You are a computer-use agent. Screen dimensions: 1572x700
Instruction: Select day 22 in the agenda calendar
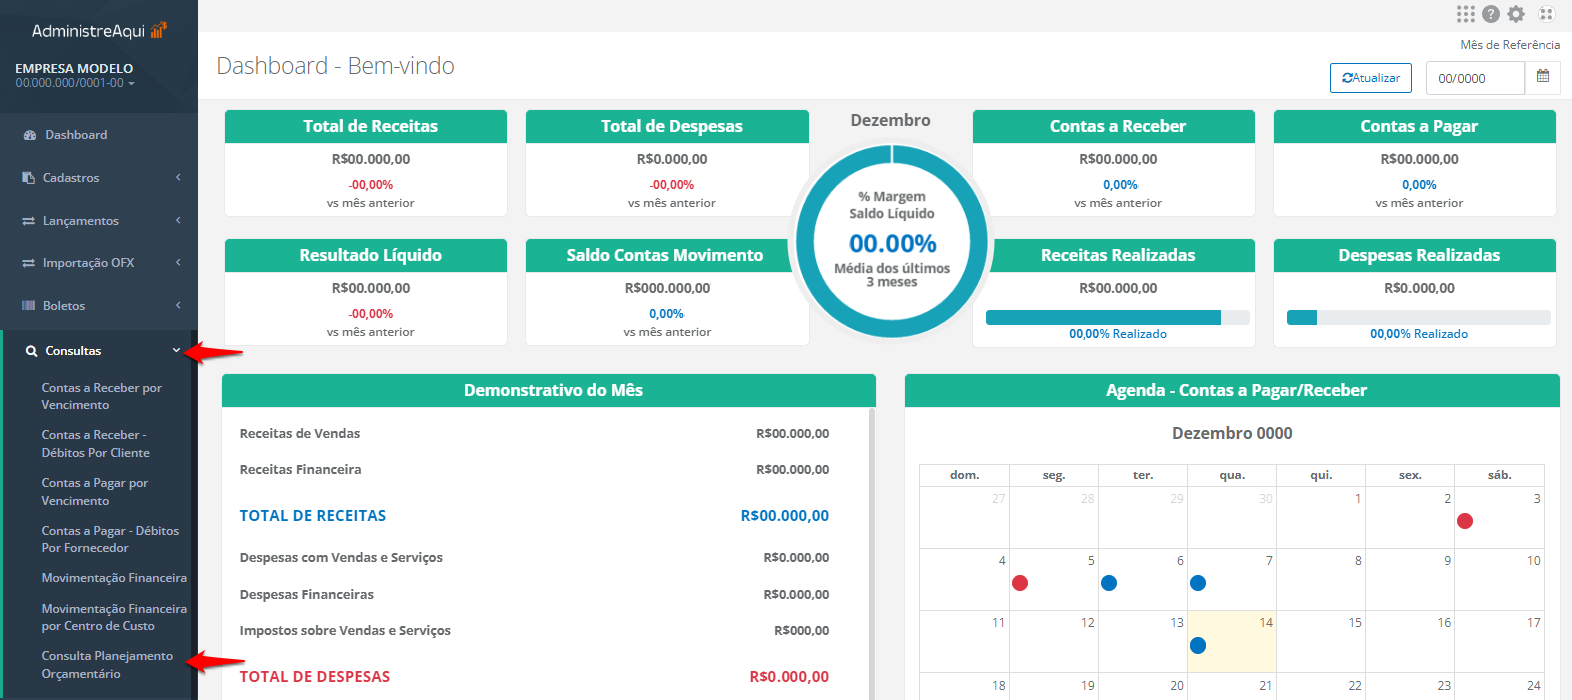1321,686
